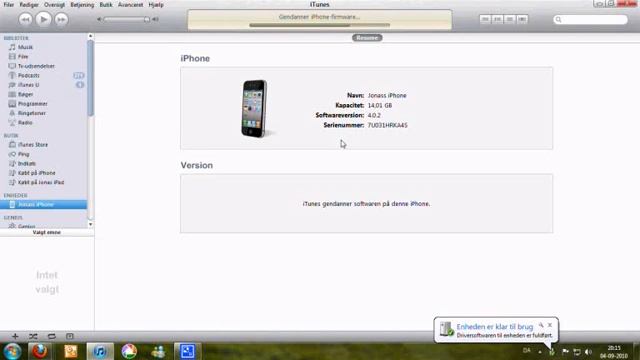Open Film in the library sidebar
This screenshot has height=360, width=640.
point(23,56)
